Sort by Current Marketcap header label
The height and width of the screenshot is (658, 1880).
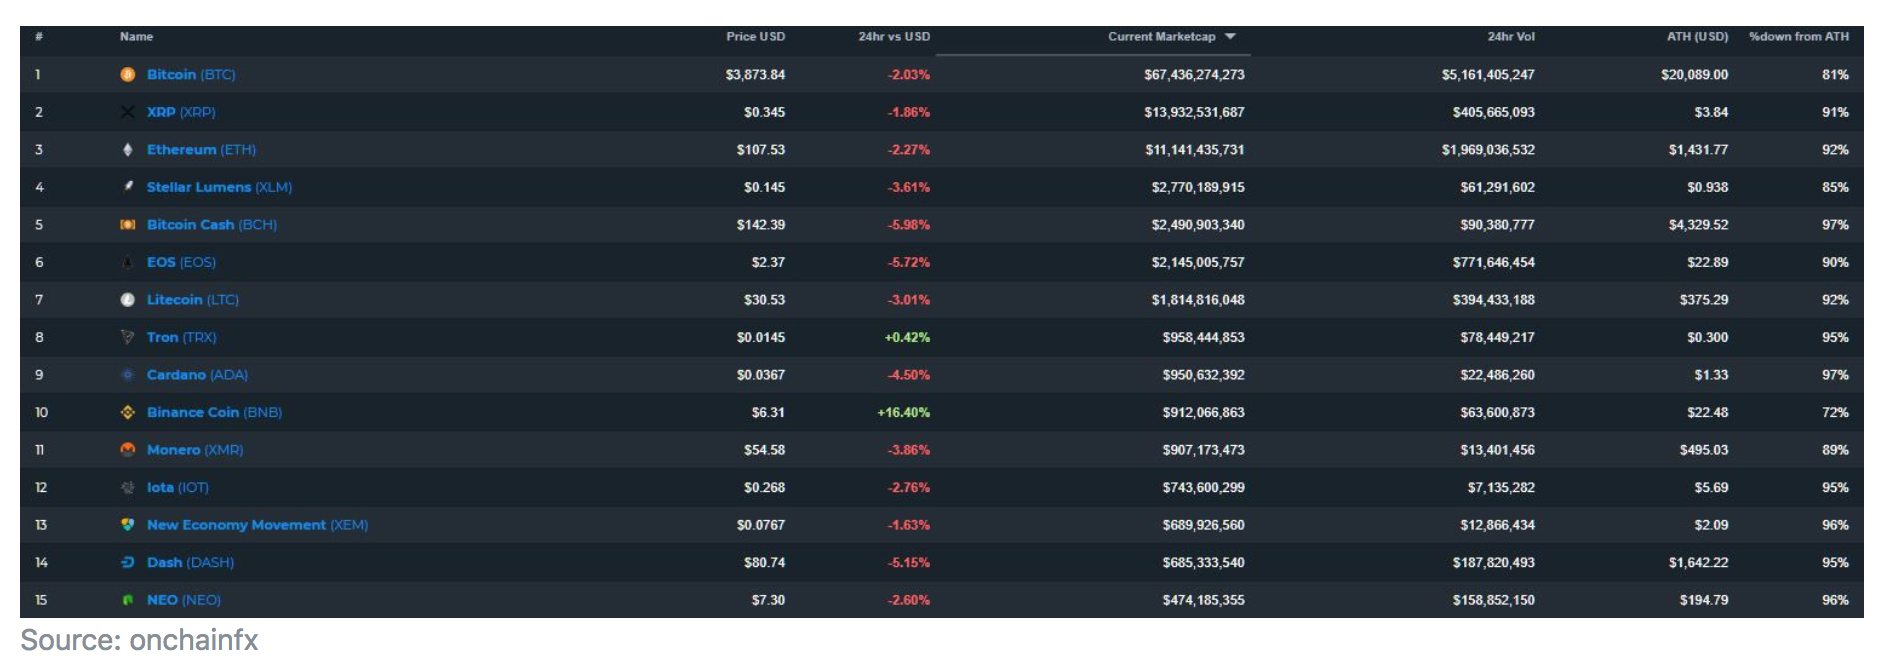click(x=1162, y=37)
